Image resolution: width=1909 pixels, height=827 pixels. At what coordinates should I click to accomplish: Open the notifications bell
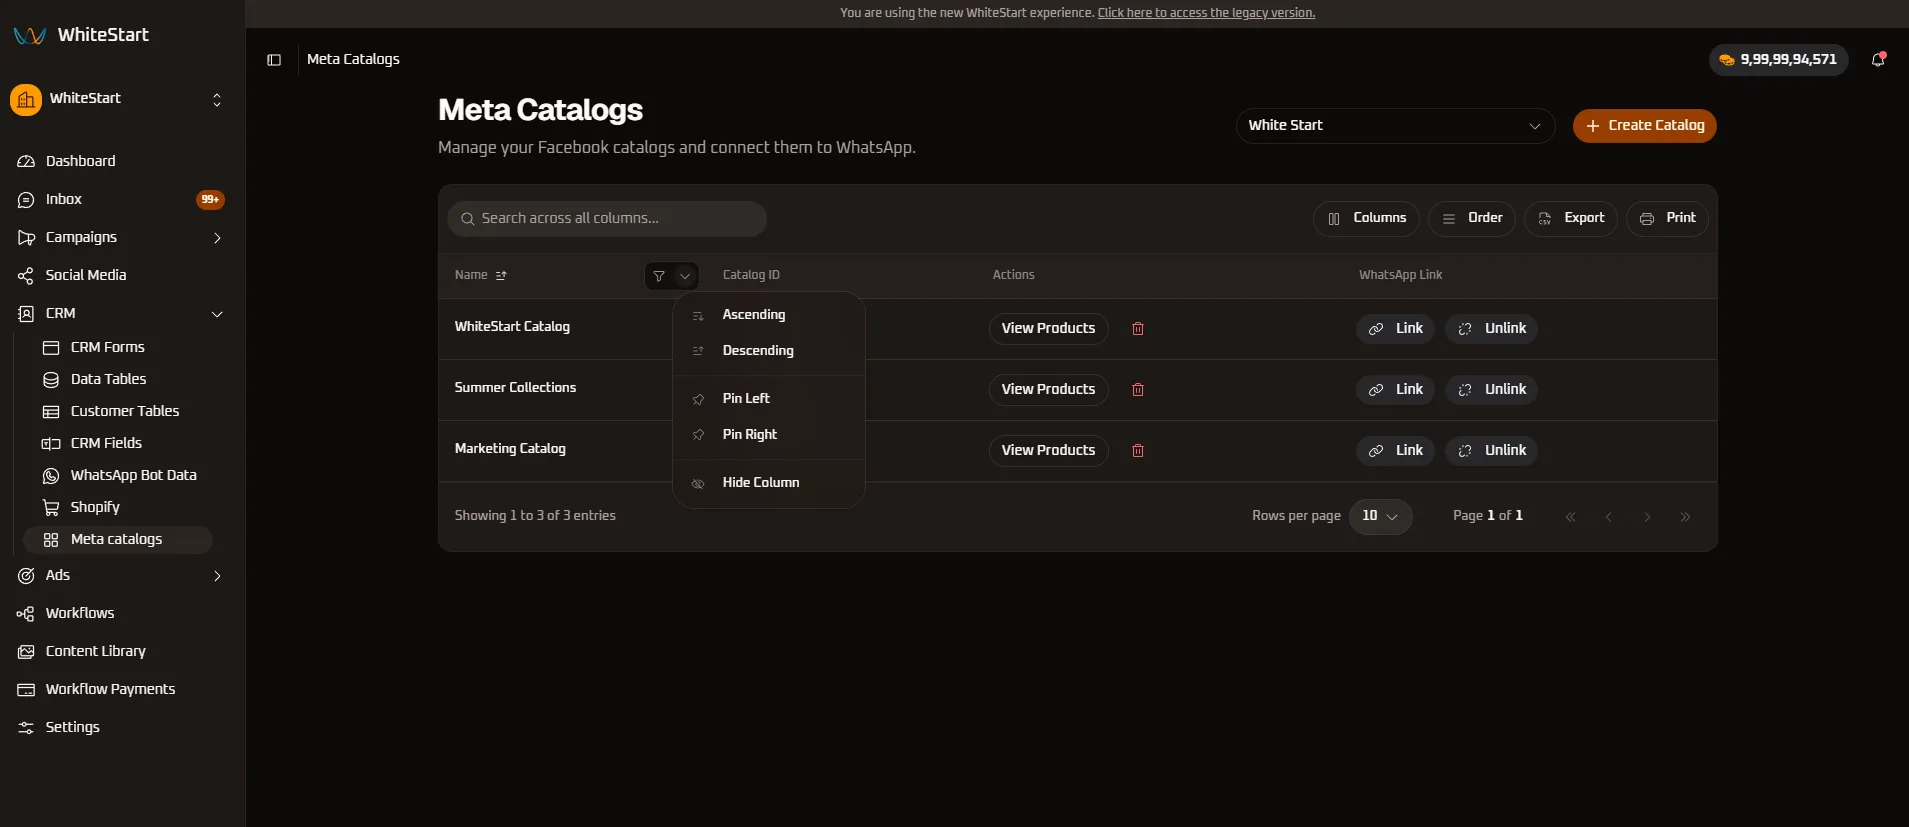pyautogui.click(x=1878, y=60)
